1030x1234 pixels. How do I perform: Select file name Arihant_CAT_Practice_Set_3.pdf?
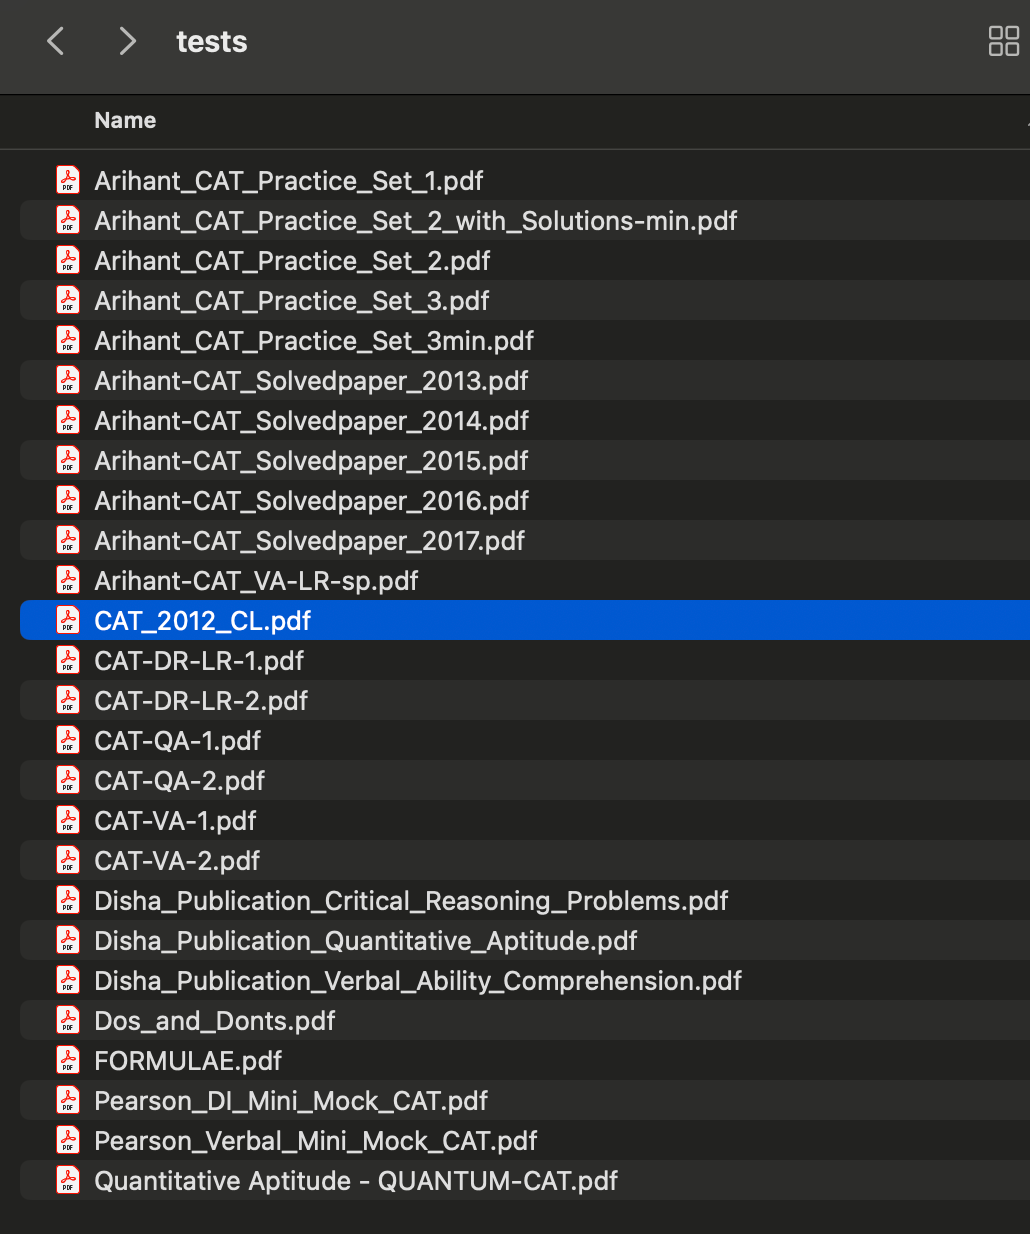click(x=292, y=301)
